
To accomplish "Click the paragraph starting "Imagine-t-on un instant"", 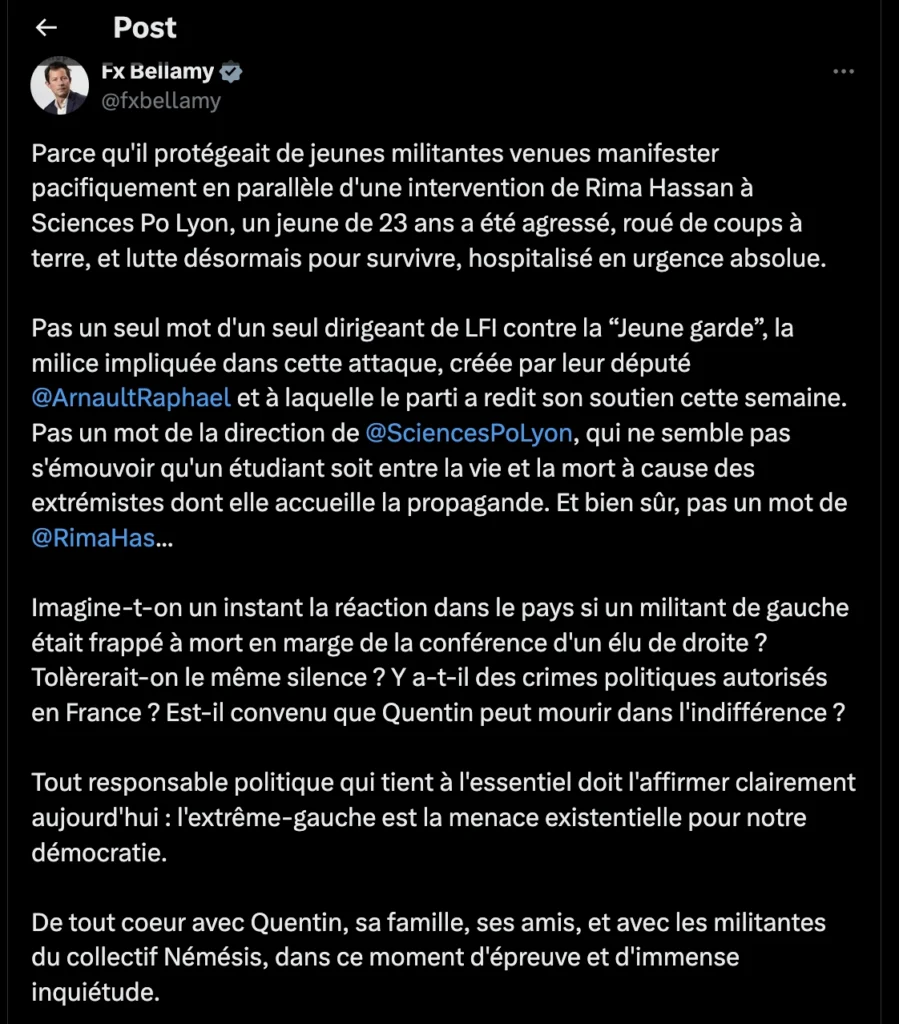I will [440, 660].
